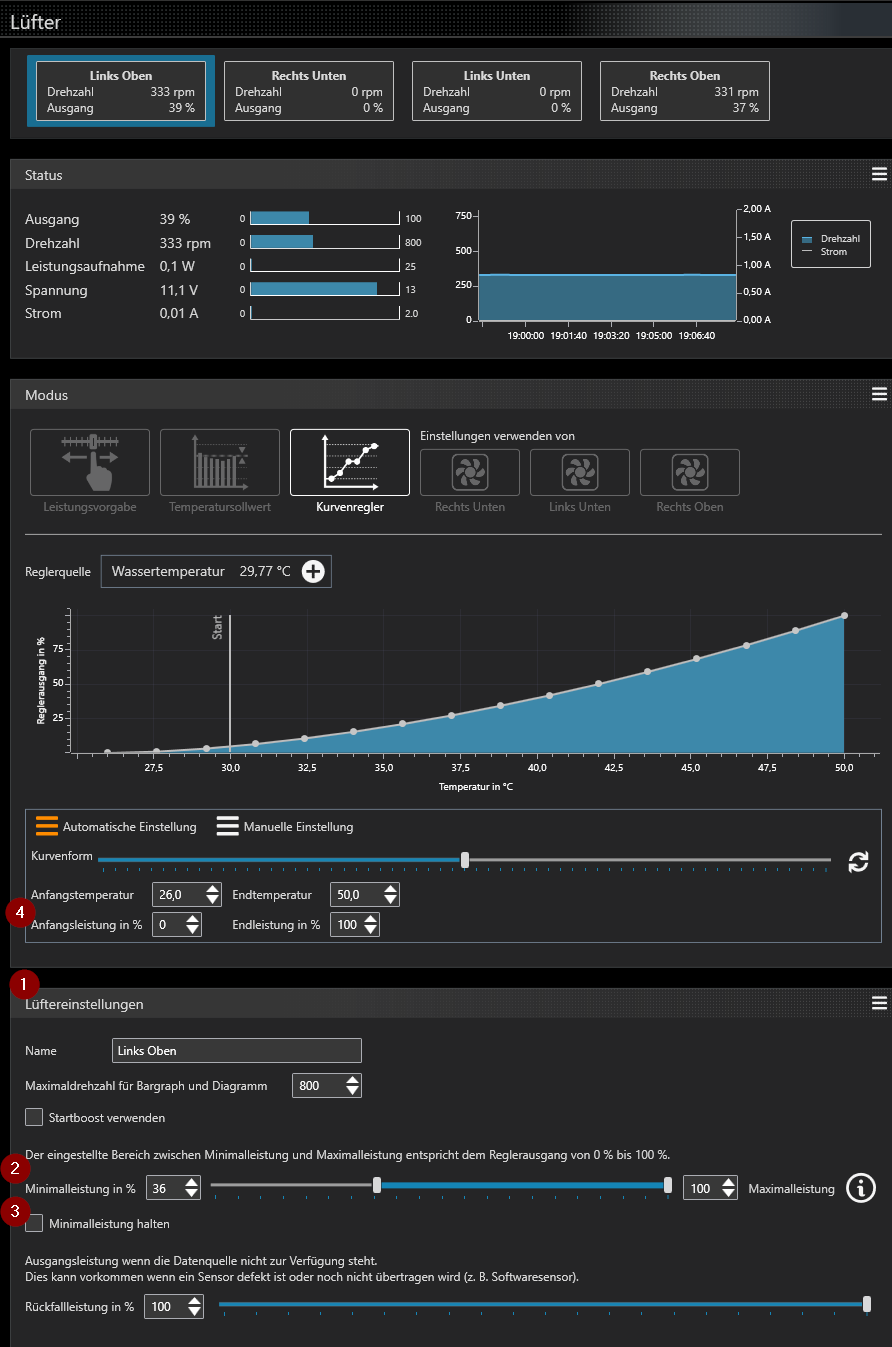
Task: Decrease Rückfallleistung in % with down arrow
Action: (x=194, y=1312)
